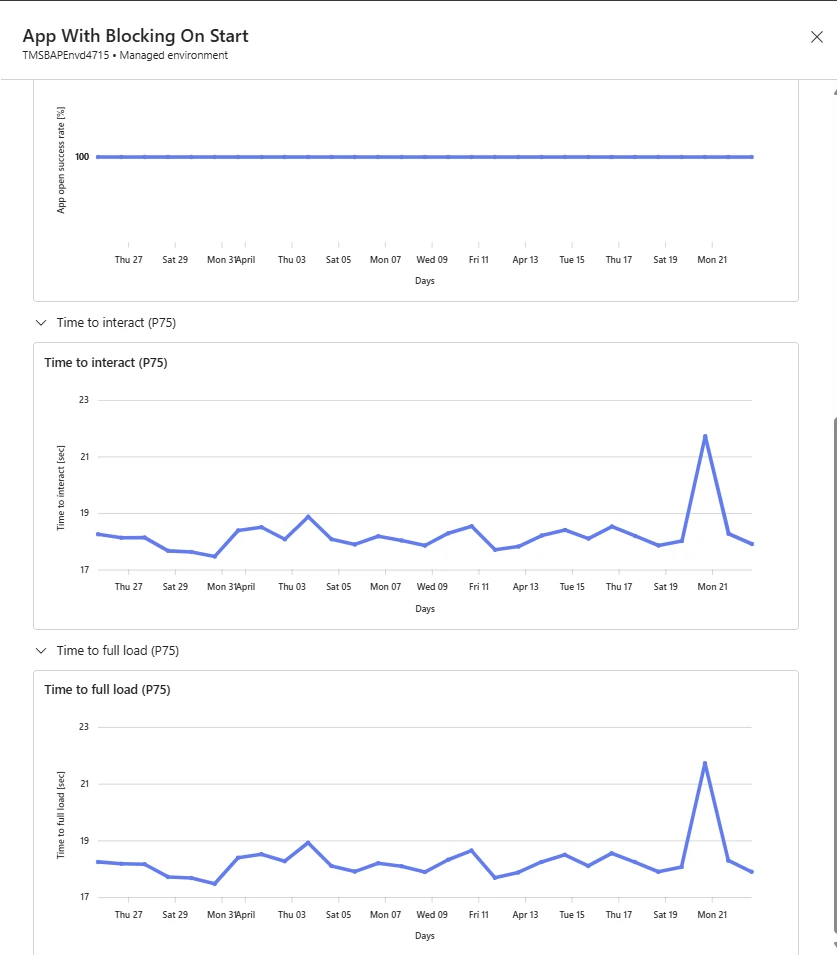Click the Apr 13 label on Time to interact chart

point(525,586)
